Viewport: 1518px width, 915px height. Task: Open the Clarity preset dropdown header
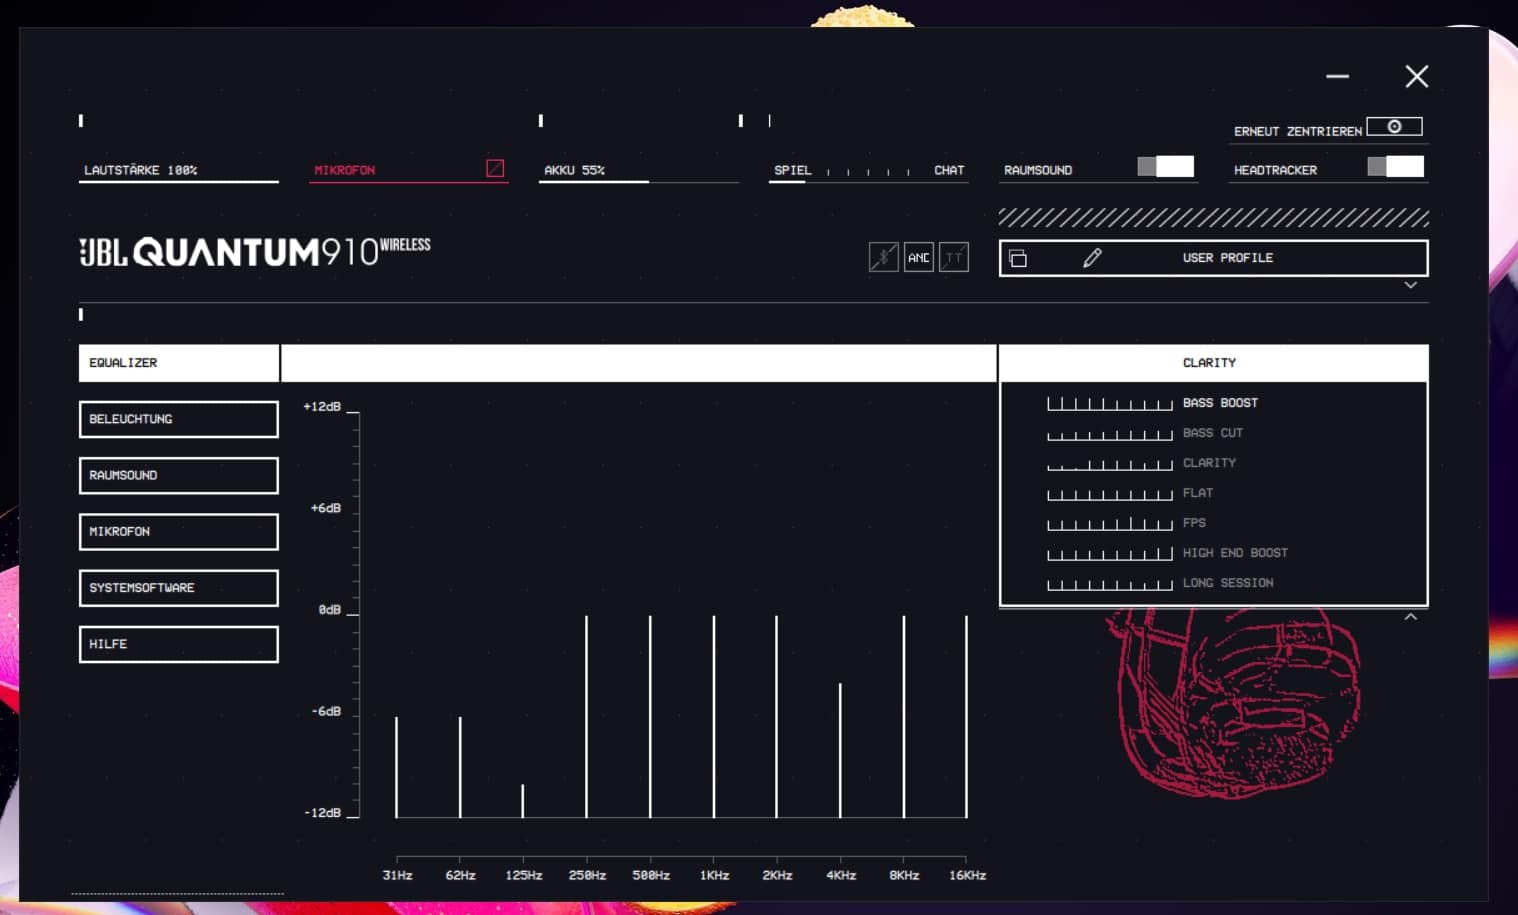click(x=1212, y=363)
